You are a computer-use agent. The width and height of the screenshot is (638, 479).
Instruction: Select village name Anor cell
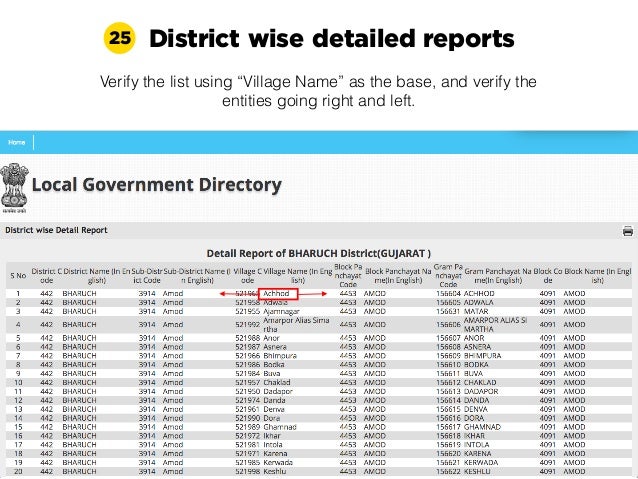point(271,338)
